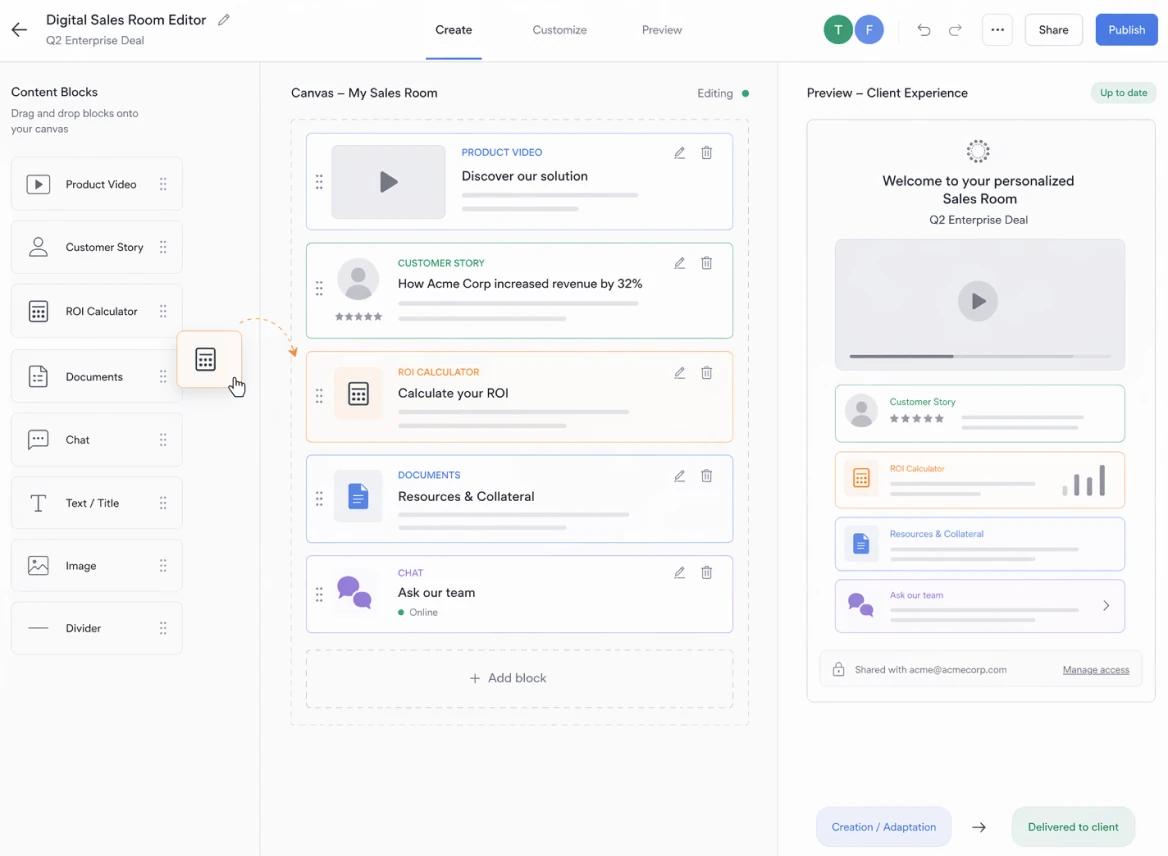The image size is (1168, 856).
Task: Switch to the Preview tab
Action: [x=661, y=30]
